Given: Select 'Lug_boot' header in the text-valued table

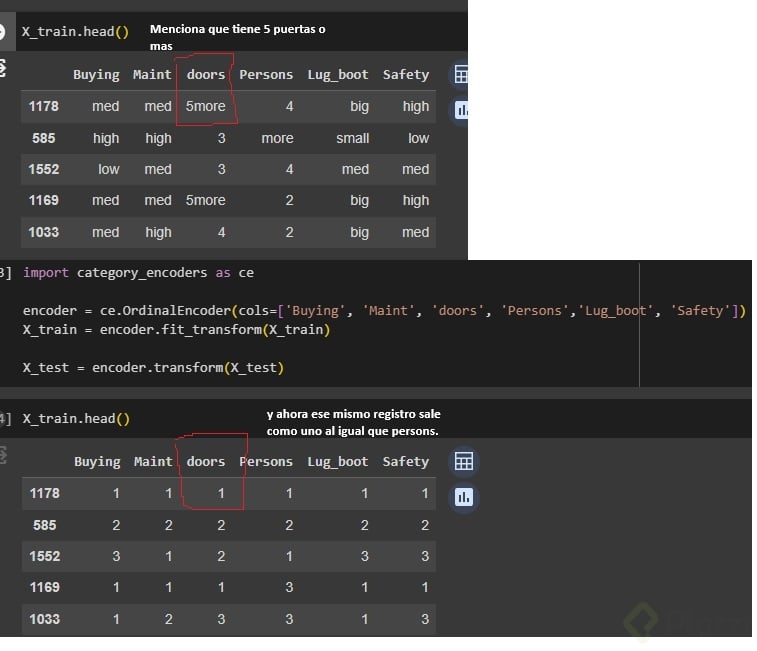Looking at the screenshot, I should [338, 75].
